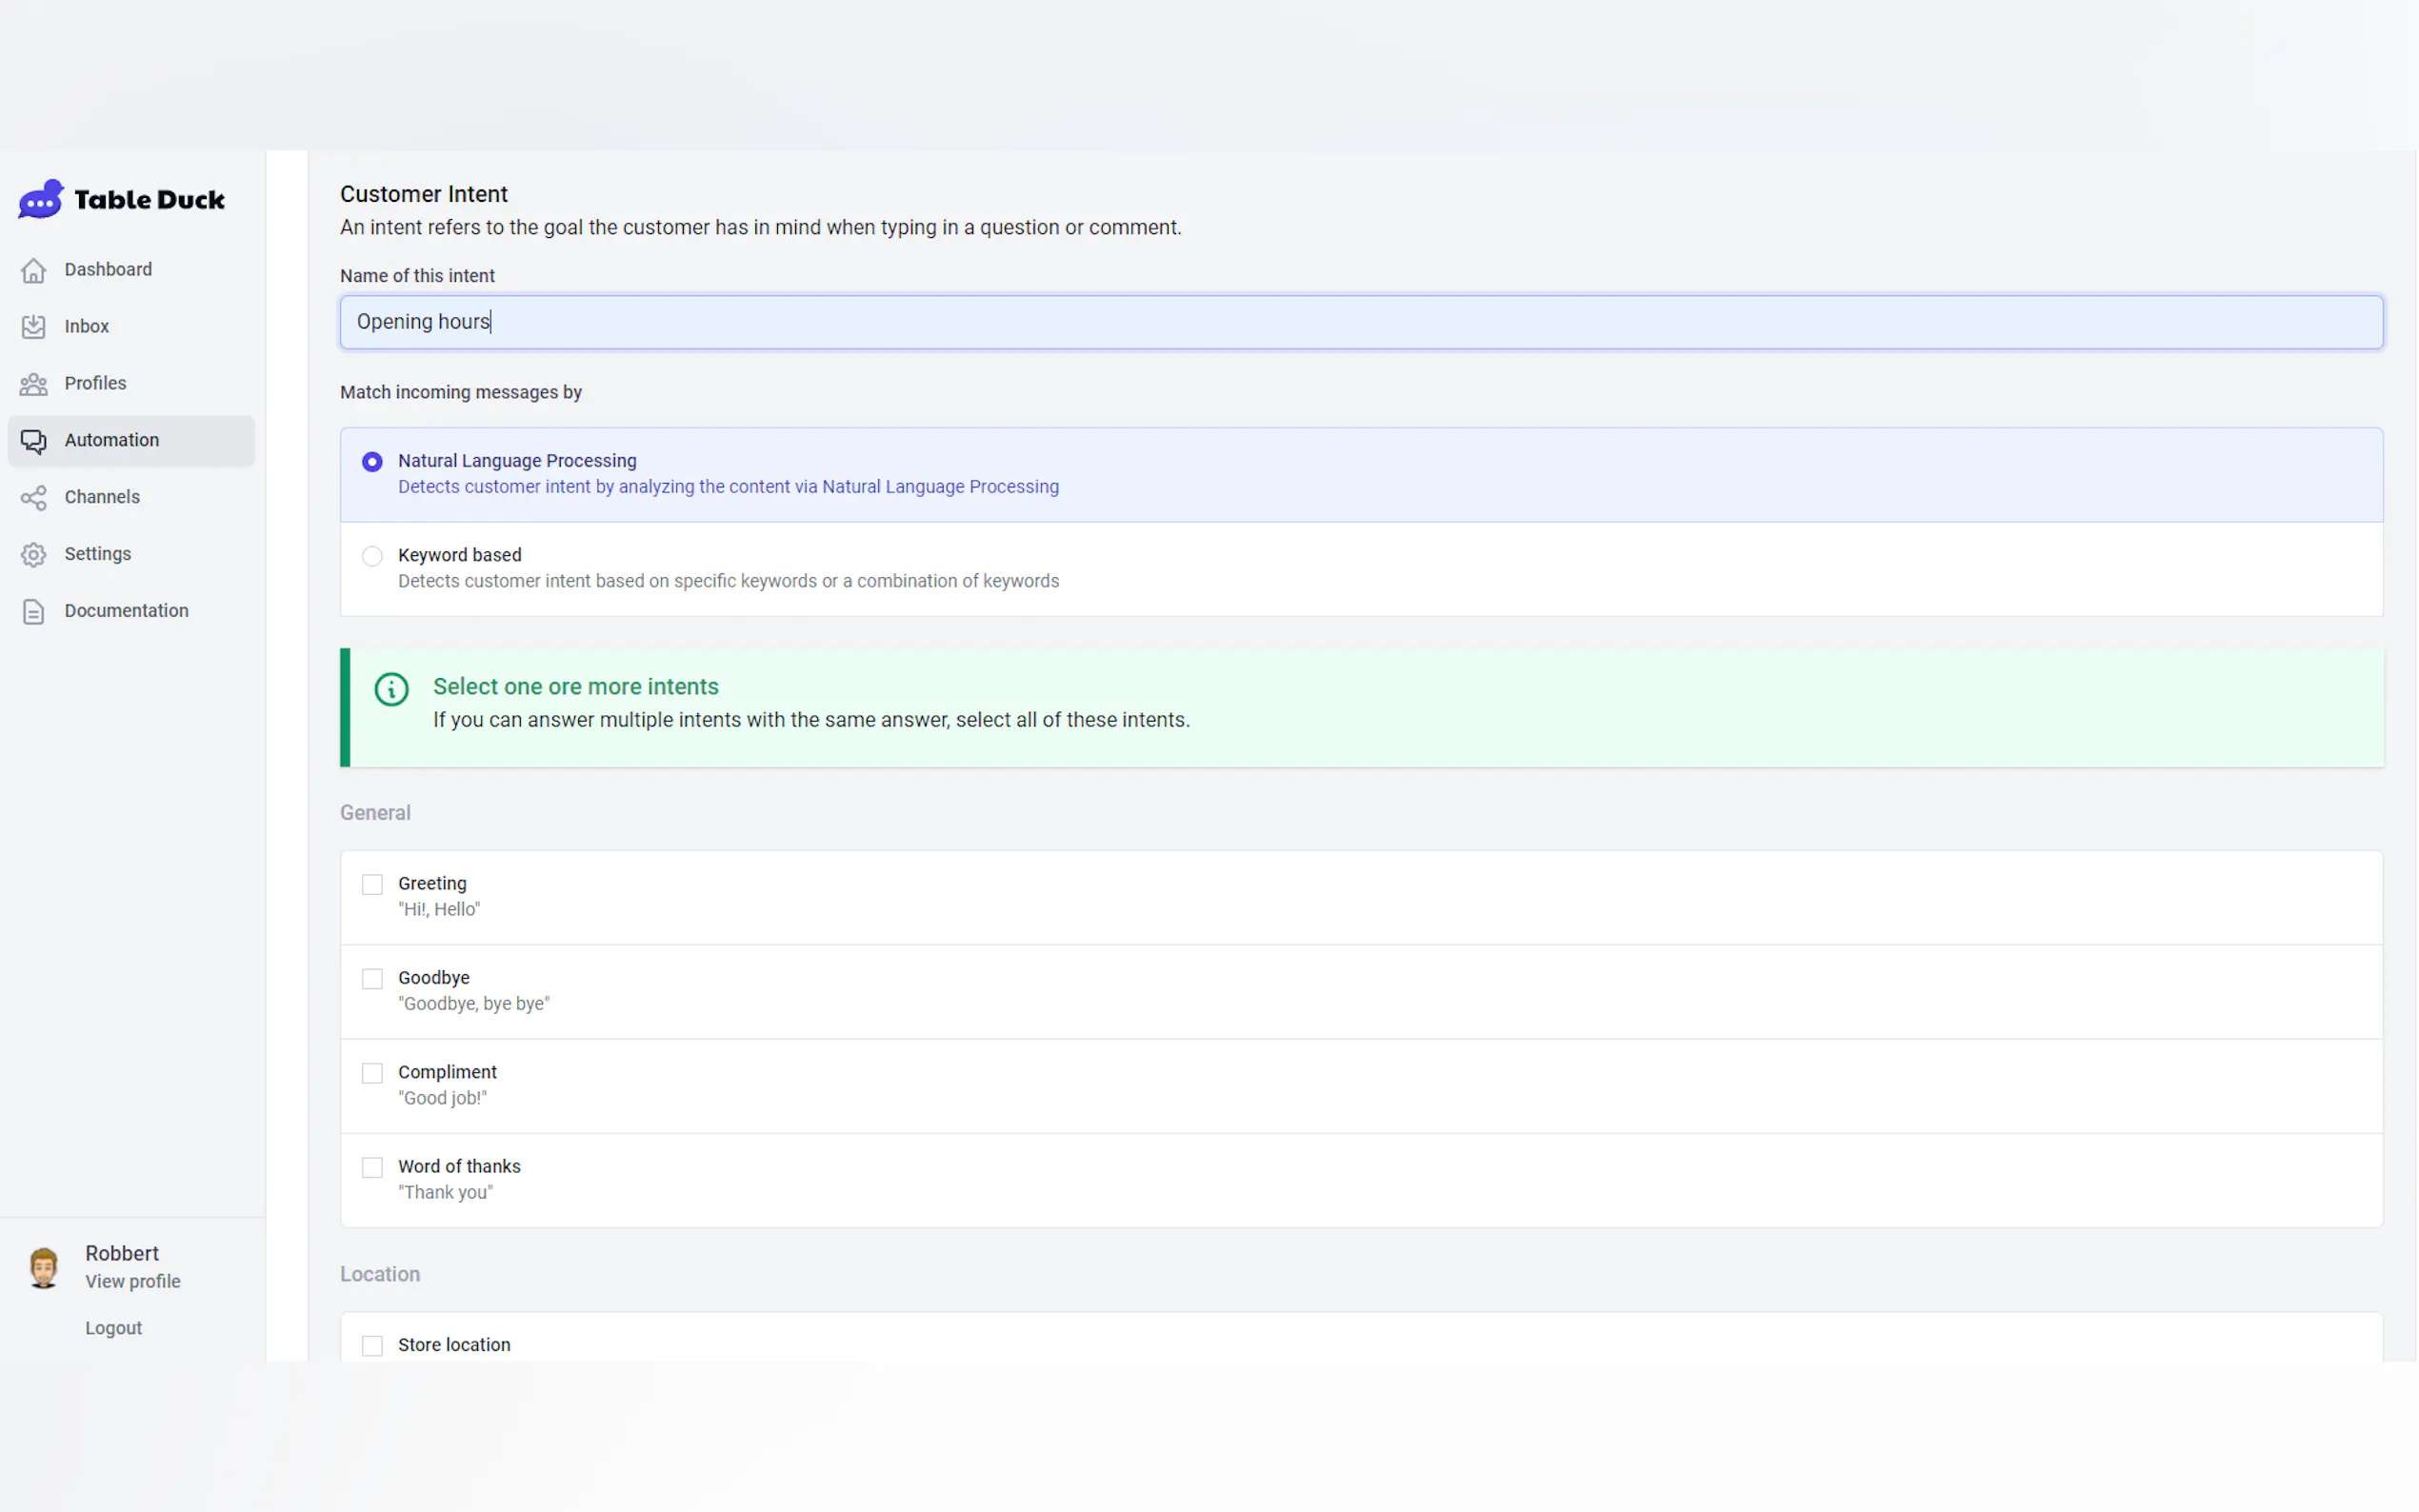Image resolution: width=2419 pixels, height=1512 pixels.
Task: Click the Logout link
Action: 113,1328
